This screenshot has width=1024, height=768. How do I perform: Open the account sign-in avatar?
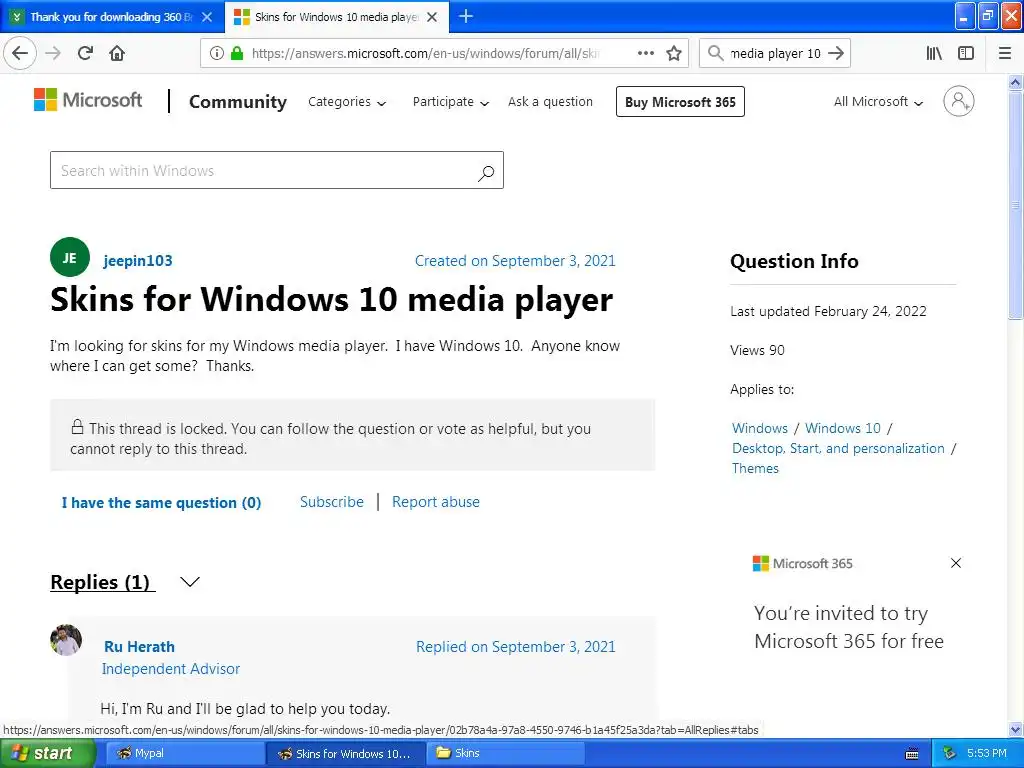[959, 101]
